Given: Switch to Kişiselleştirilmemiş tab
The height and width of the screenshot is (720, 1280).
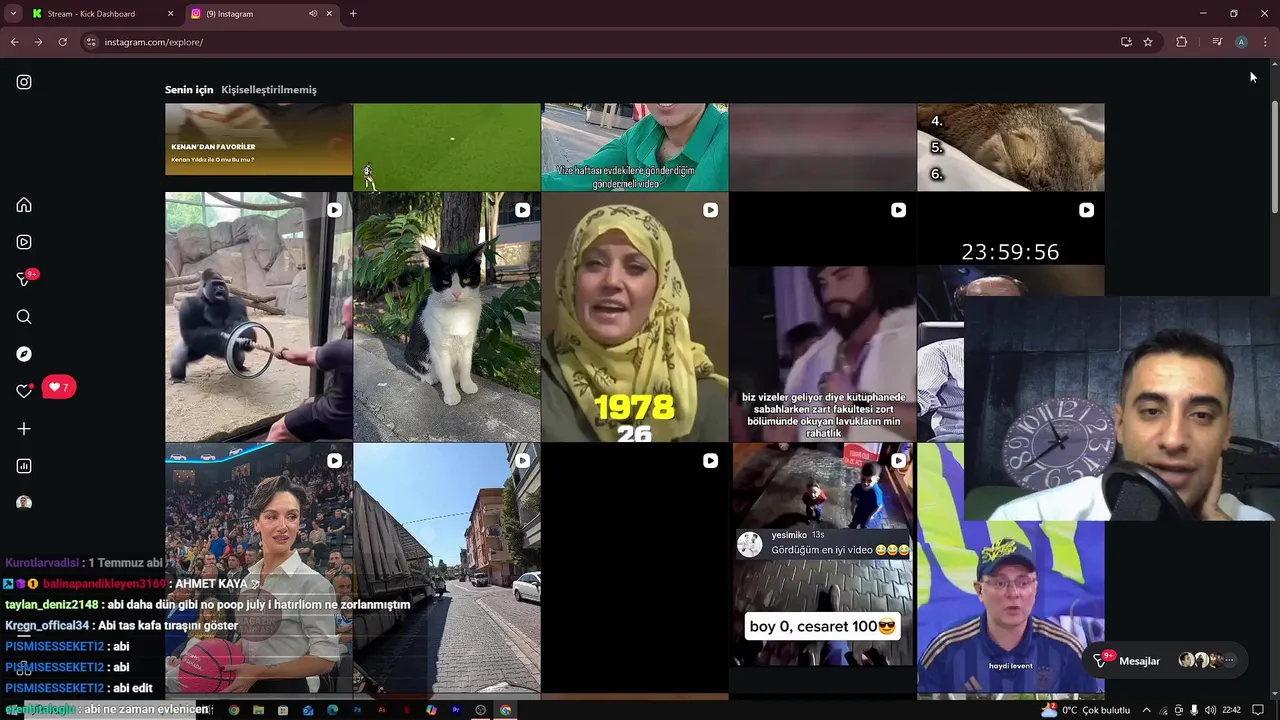Looking at the screenshot, I should click(269, 90).
